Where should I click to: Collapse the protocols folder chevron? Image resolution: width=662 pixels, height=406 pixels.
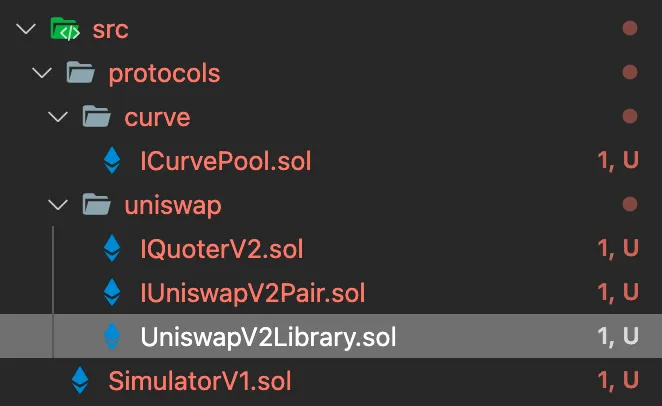(42, 73)
